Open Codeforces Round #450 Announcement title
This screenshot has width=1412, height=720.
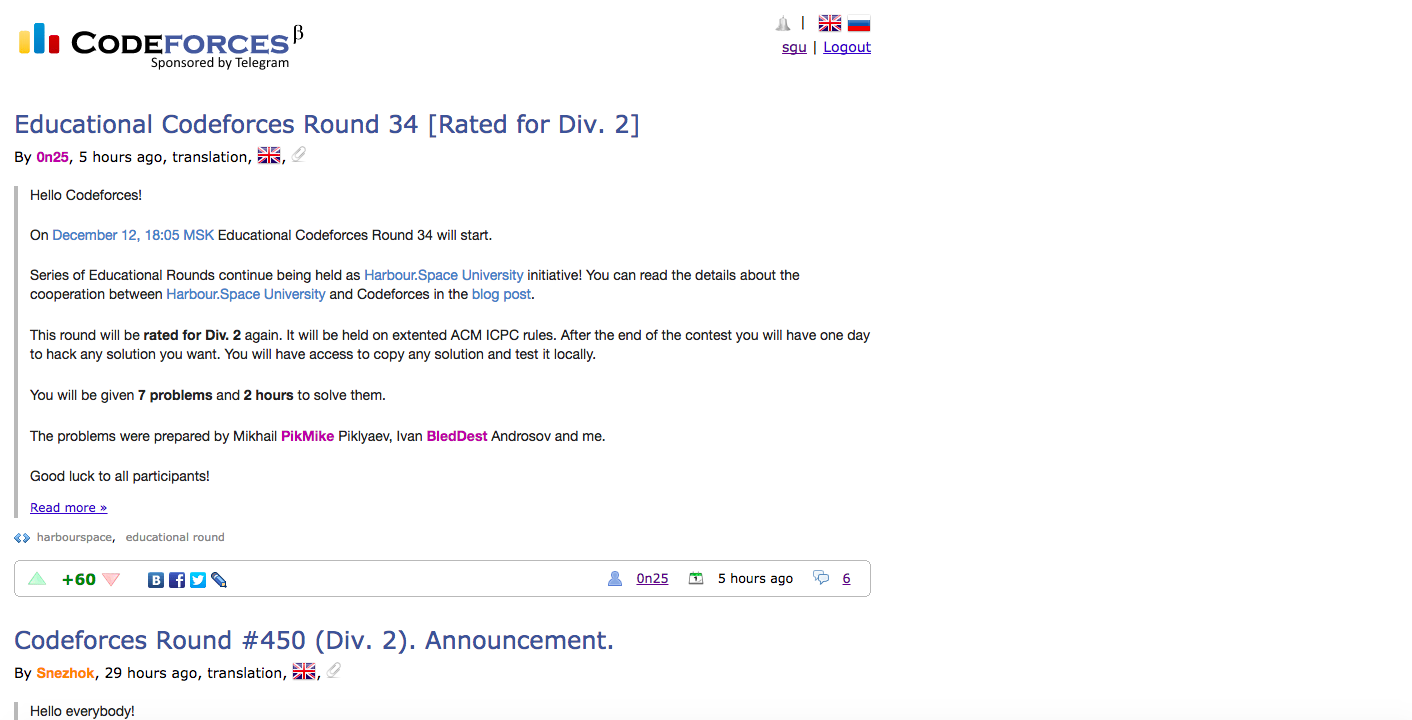[x=314, y=640]
